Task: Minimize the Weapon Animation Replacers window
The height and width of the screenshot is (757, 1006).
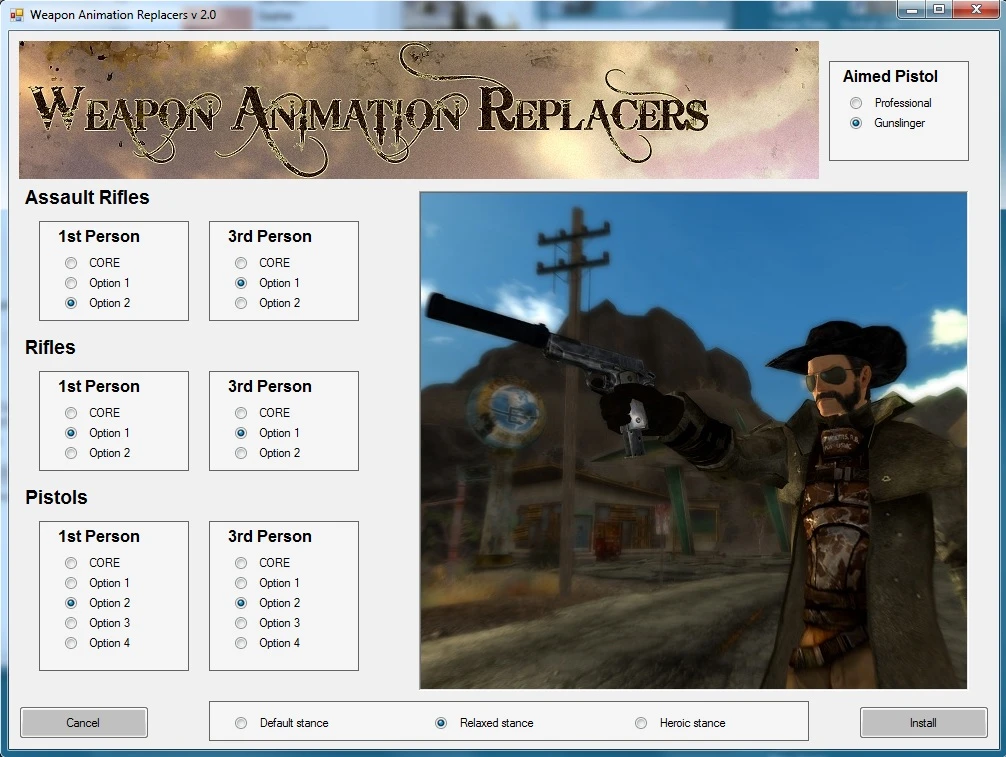Action: pos(911,10)
